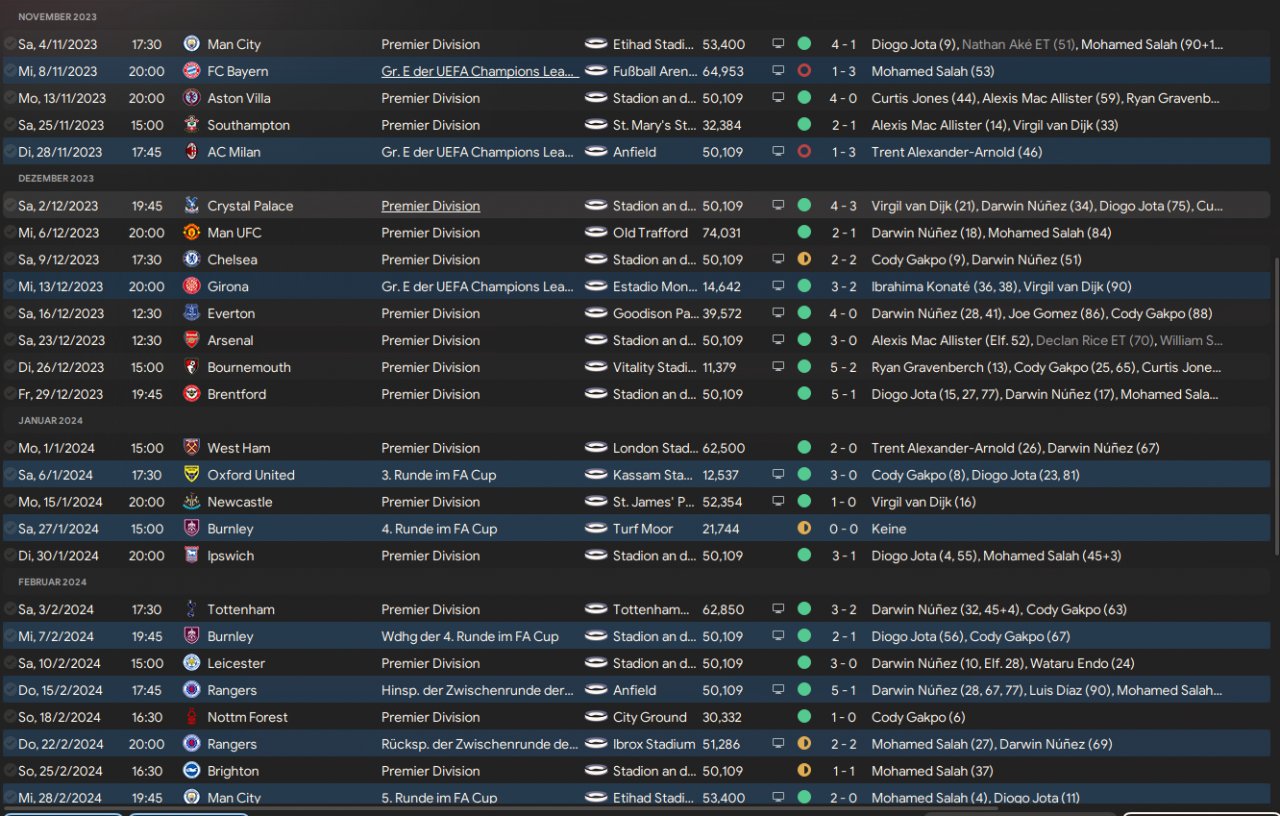The image size is (1280, 816).
Task: Select the date Fr, 29/12/2023
Action: (x=58, y=395)
